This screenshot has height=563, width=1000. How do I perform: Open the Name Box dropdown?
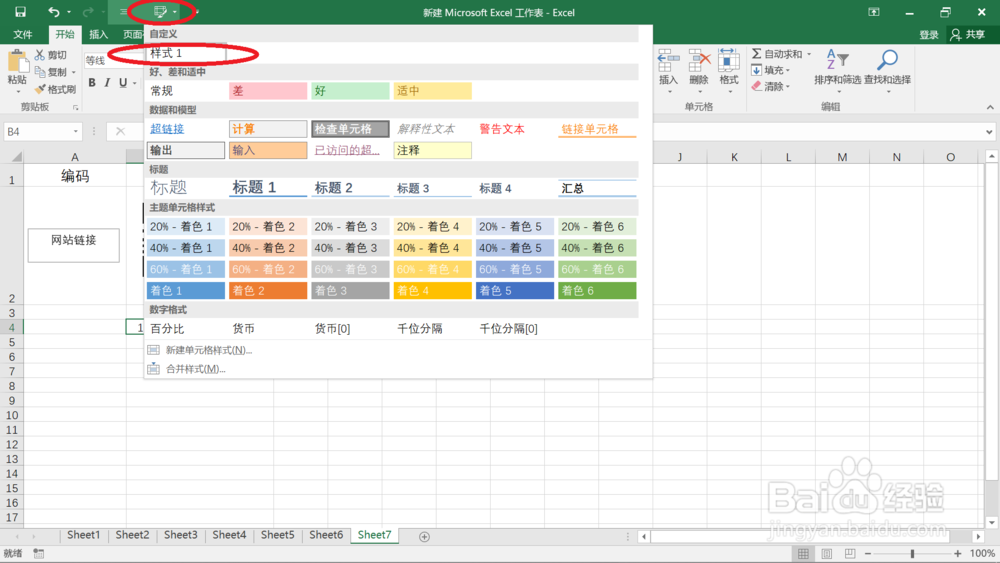75,131
